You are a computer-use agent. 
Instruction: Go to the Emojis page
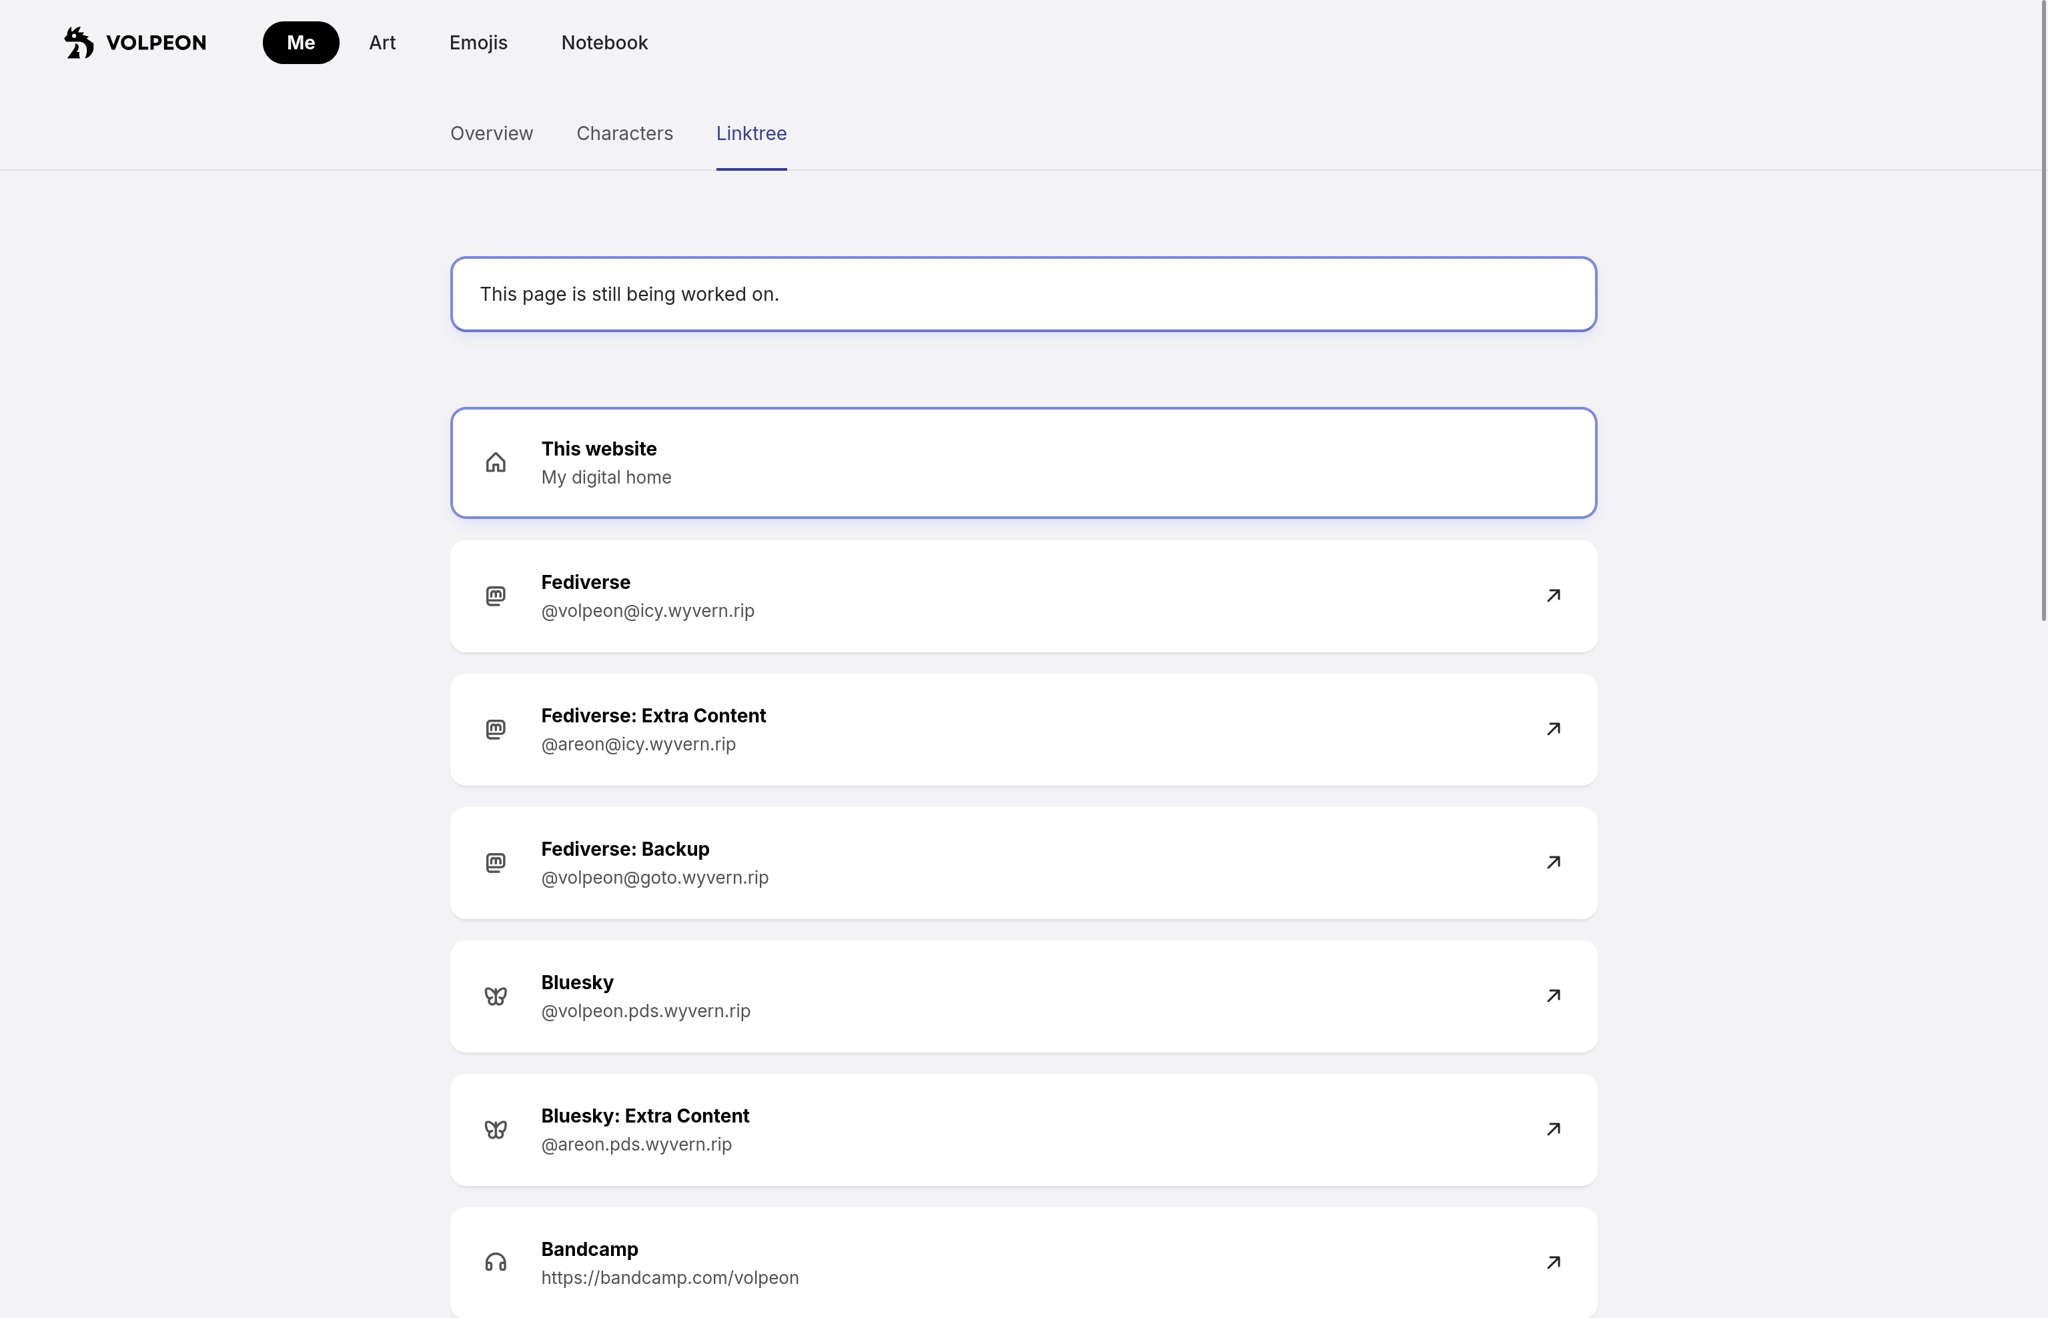(x=478, y=43)
